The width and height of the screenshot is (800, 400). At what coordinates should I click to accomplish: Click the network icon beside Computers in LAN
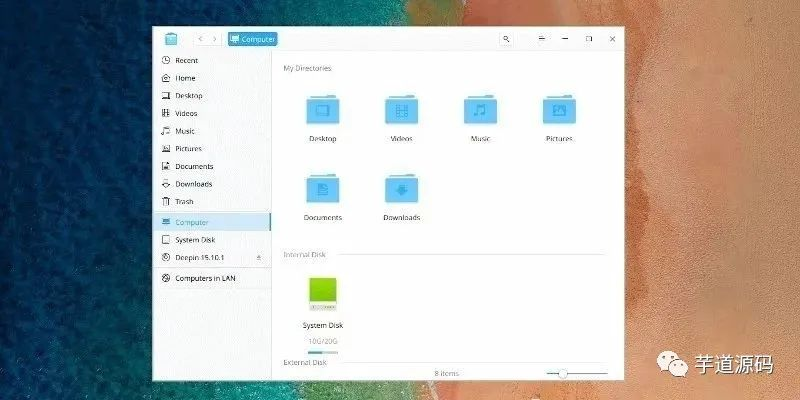165,278
